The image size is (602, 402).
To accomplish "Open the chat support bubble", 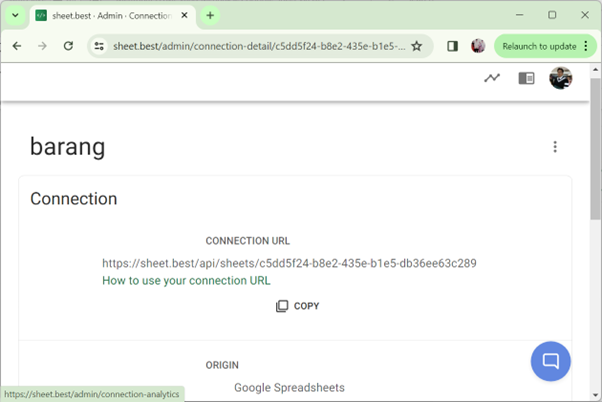I will point(550,360).
